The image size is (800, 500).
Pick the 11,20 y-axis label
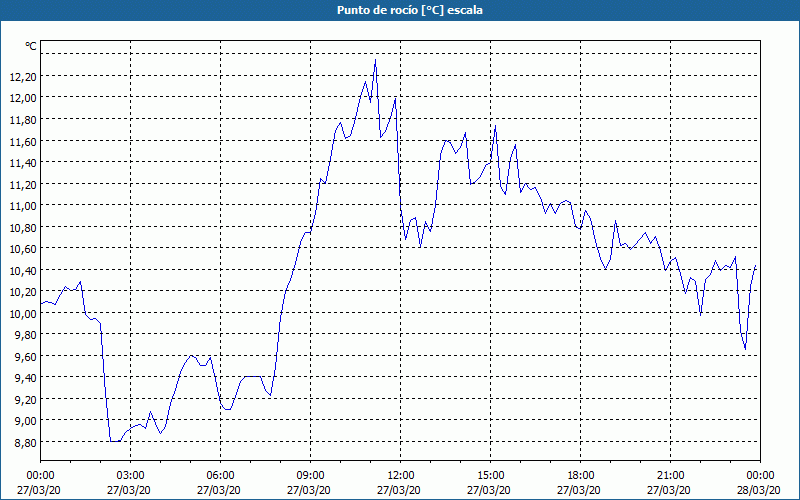pyautogui.click(x=23, y=185)
